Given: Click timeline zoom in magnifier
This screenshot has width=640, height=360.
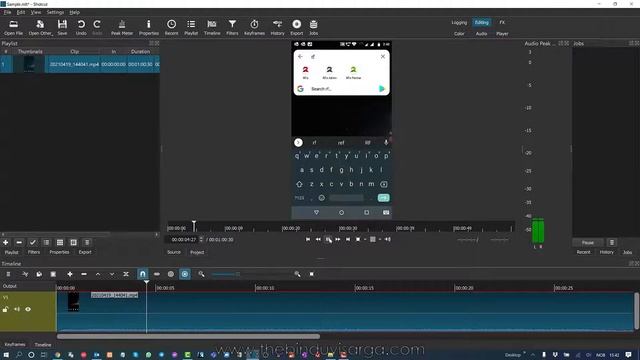Looking at the screenshot, I should tap(297, 274).
